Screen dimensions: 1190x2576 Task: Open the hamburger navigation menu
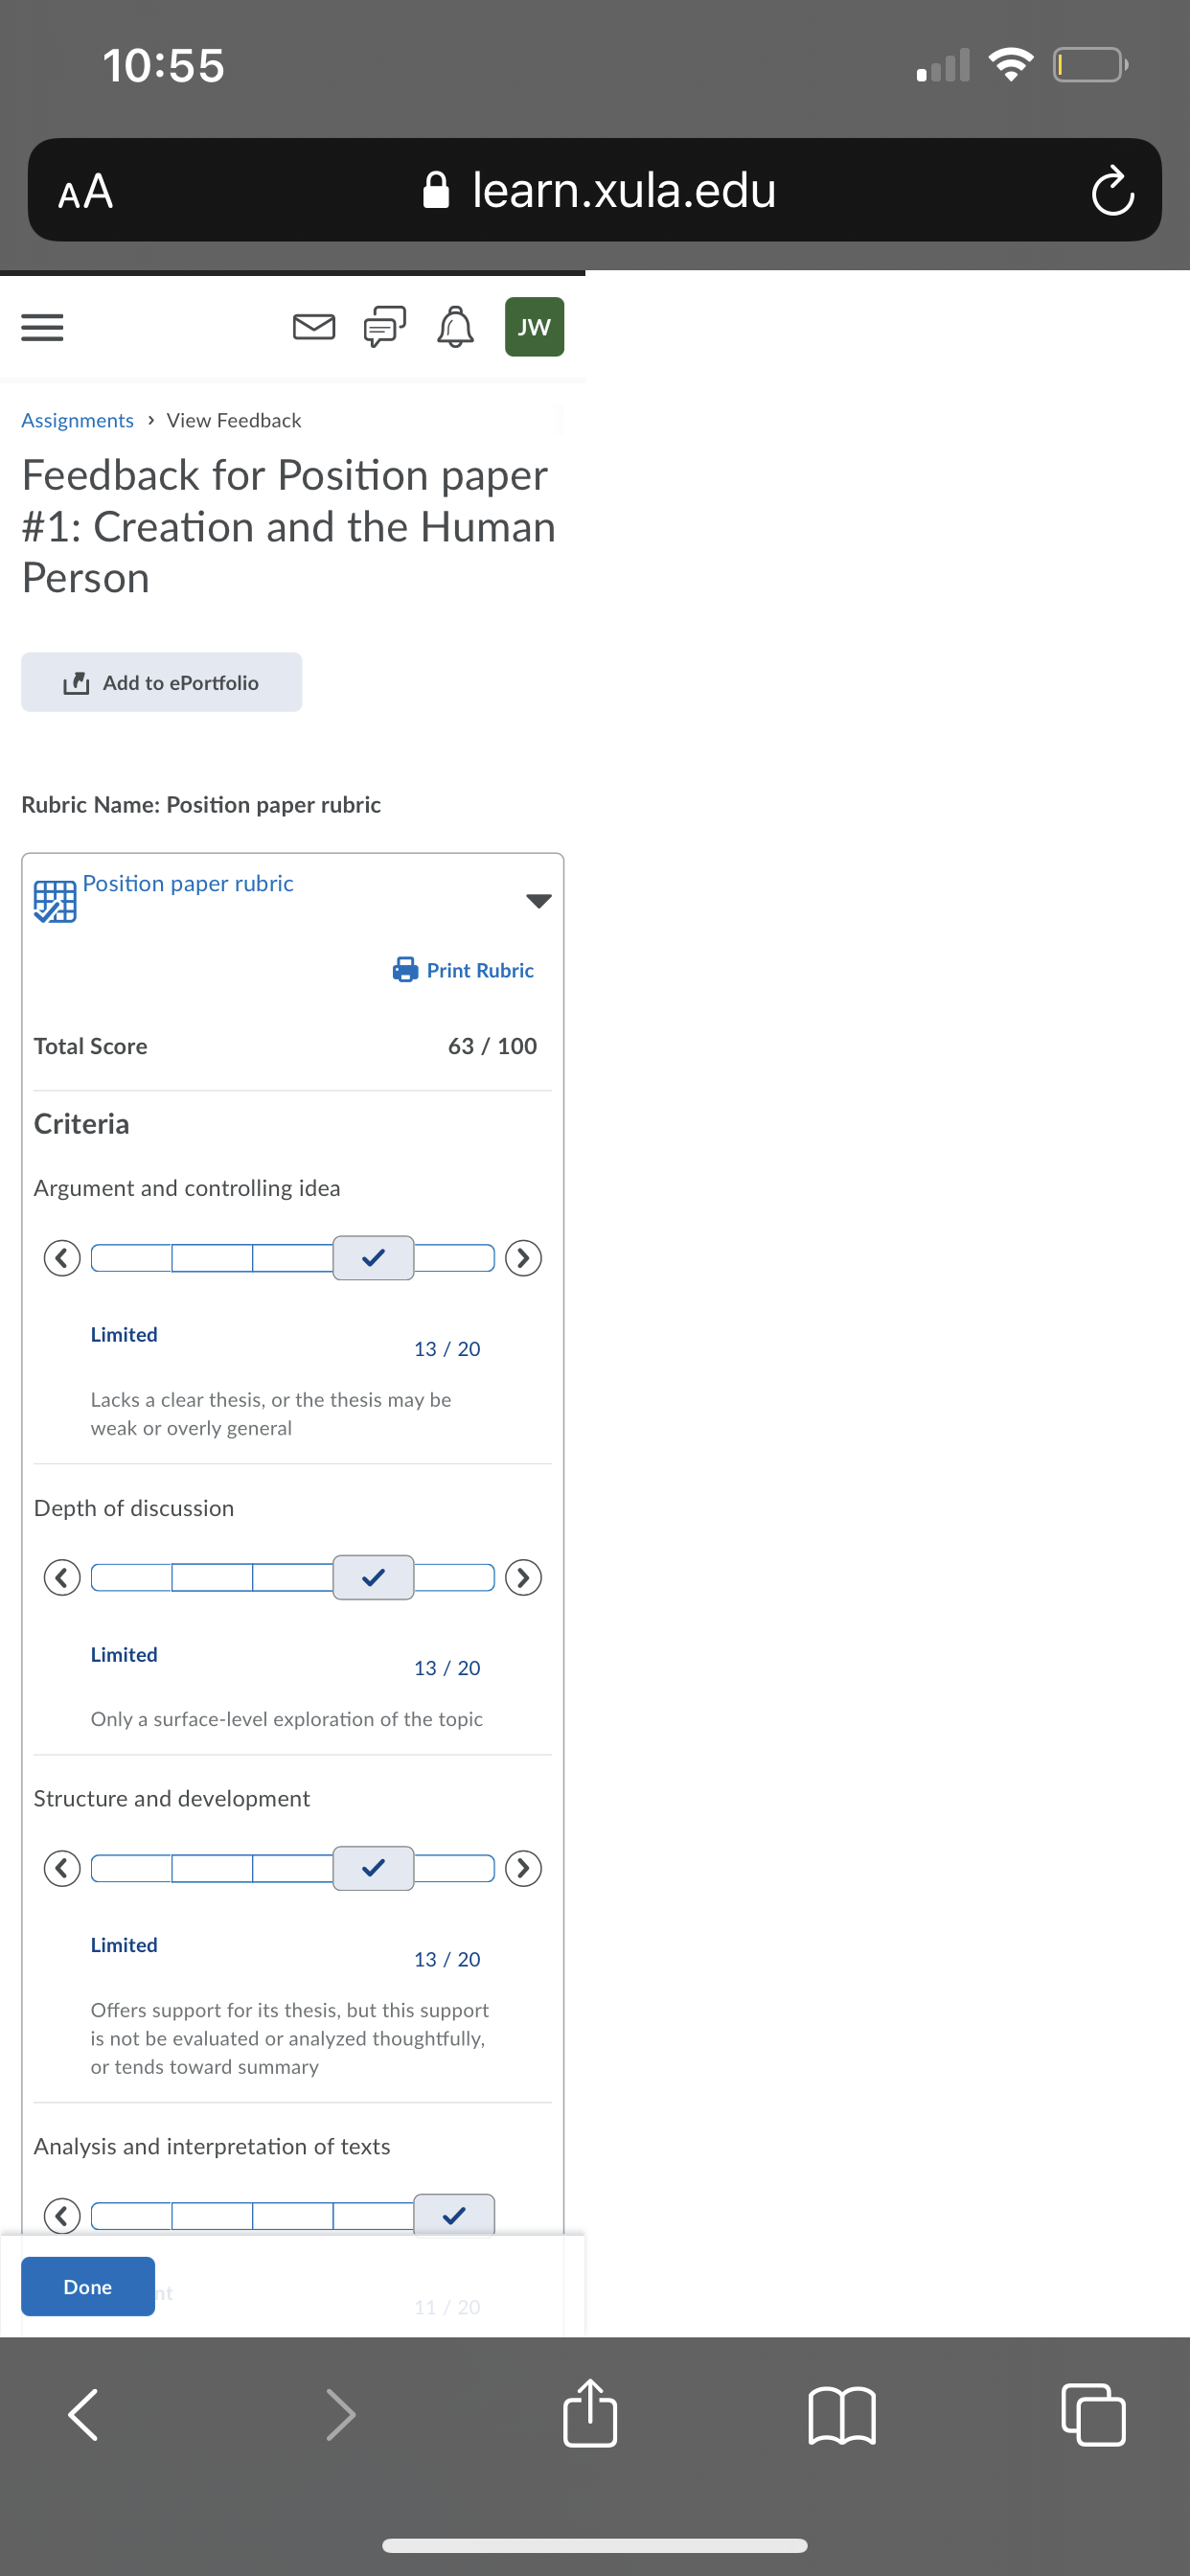(x=42, y=327)
